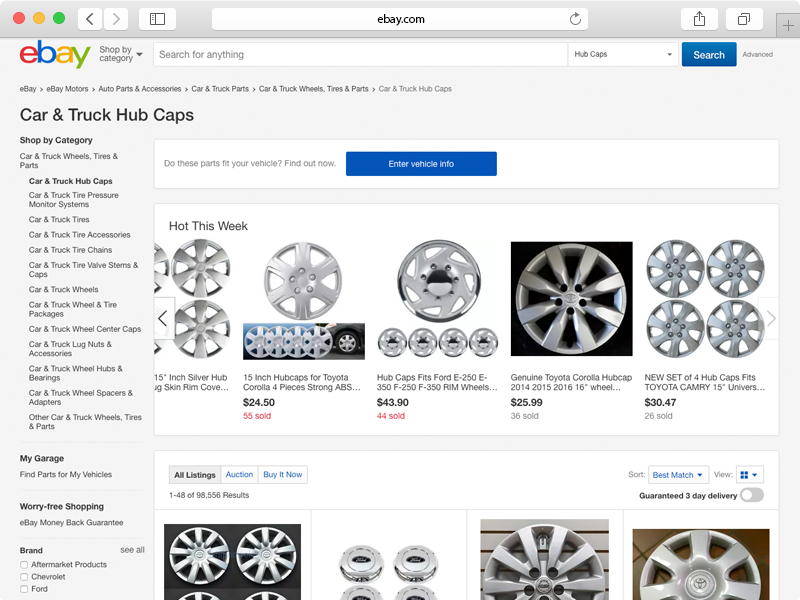Toggle Guaranteed 3 day delivery switch
The height and width of the screenshot is (600, 800).
coord(752,495)
